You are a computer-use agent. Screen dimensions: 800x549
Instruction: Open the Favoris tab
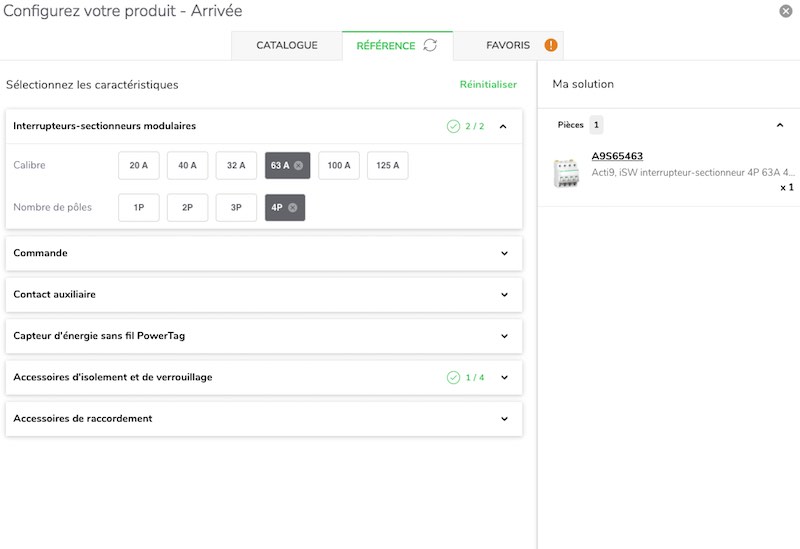[508, 45]
